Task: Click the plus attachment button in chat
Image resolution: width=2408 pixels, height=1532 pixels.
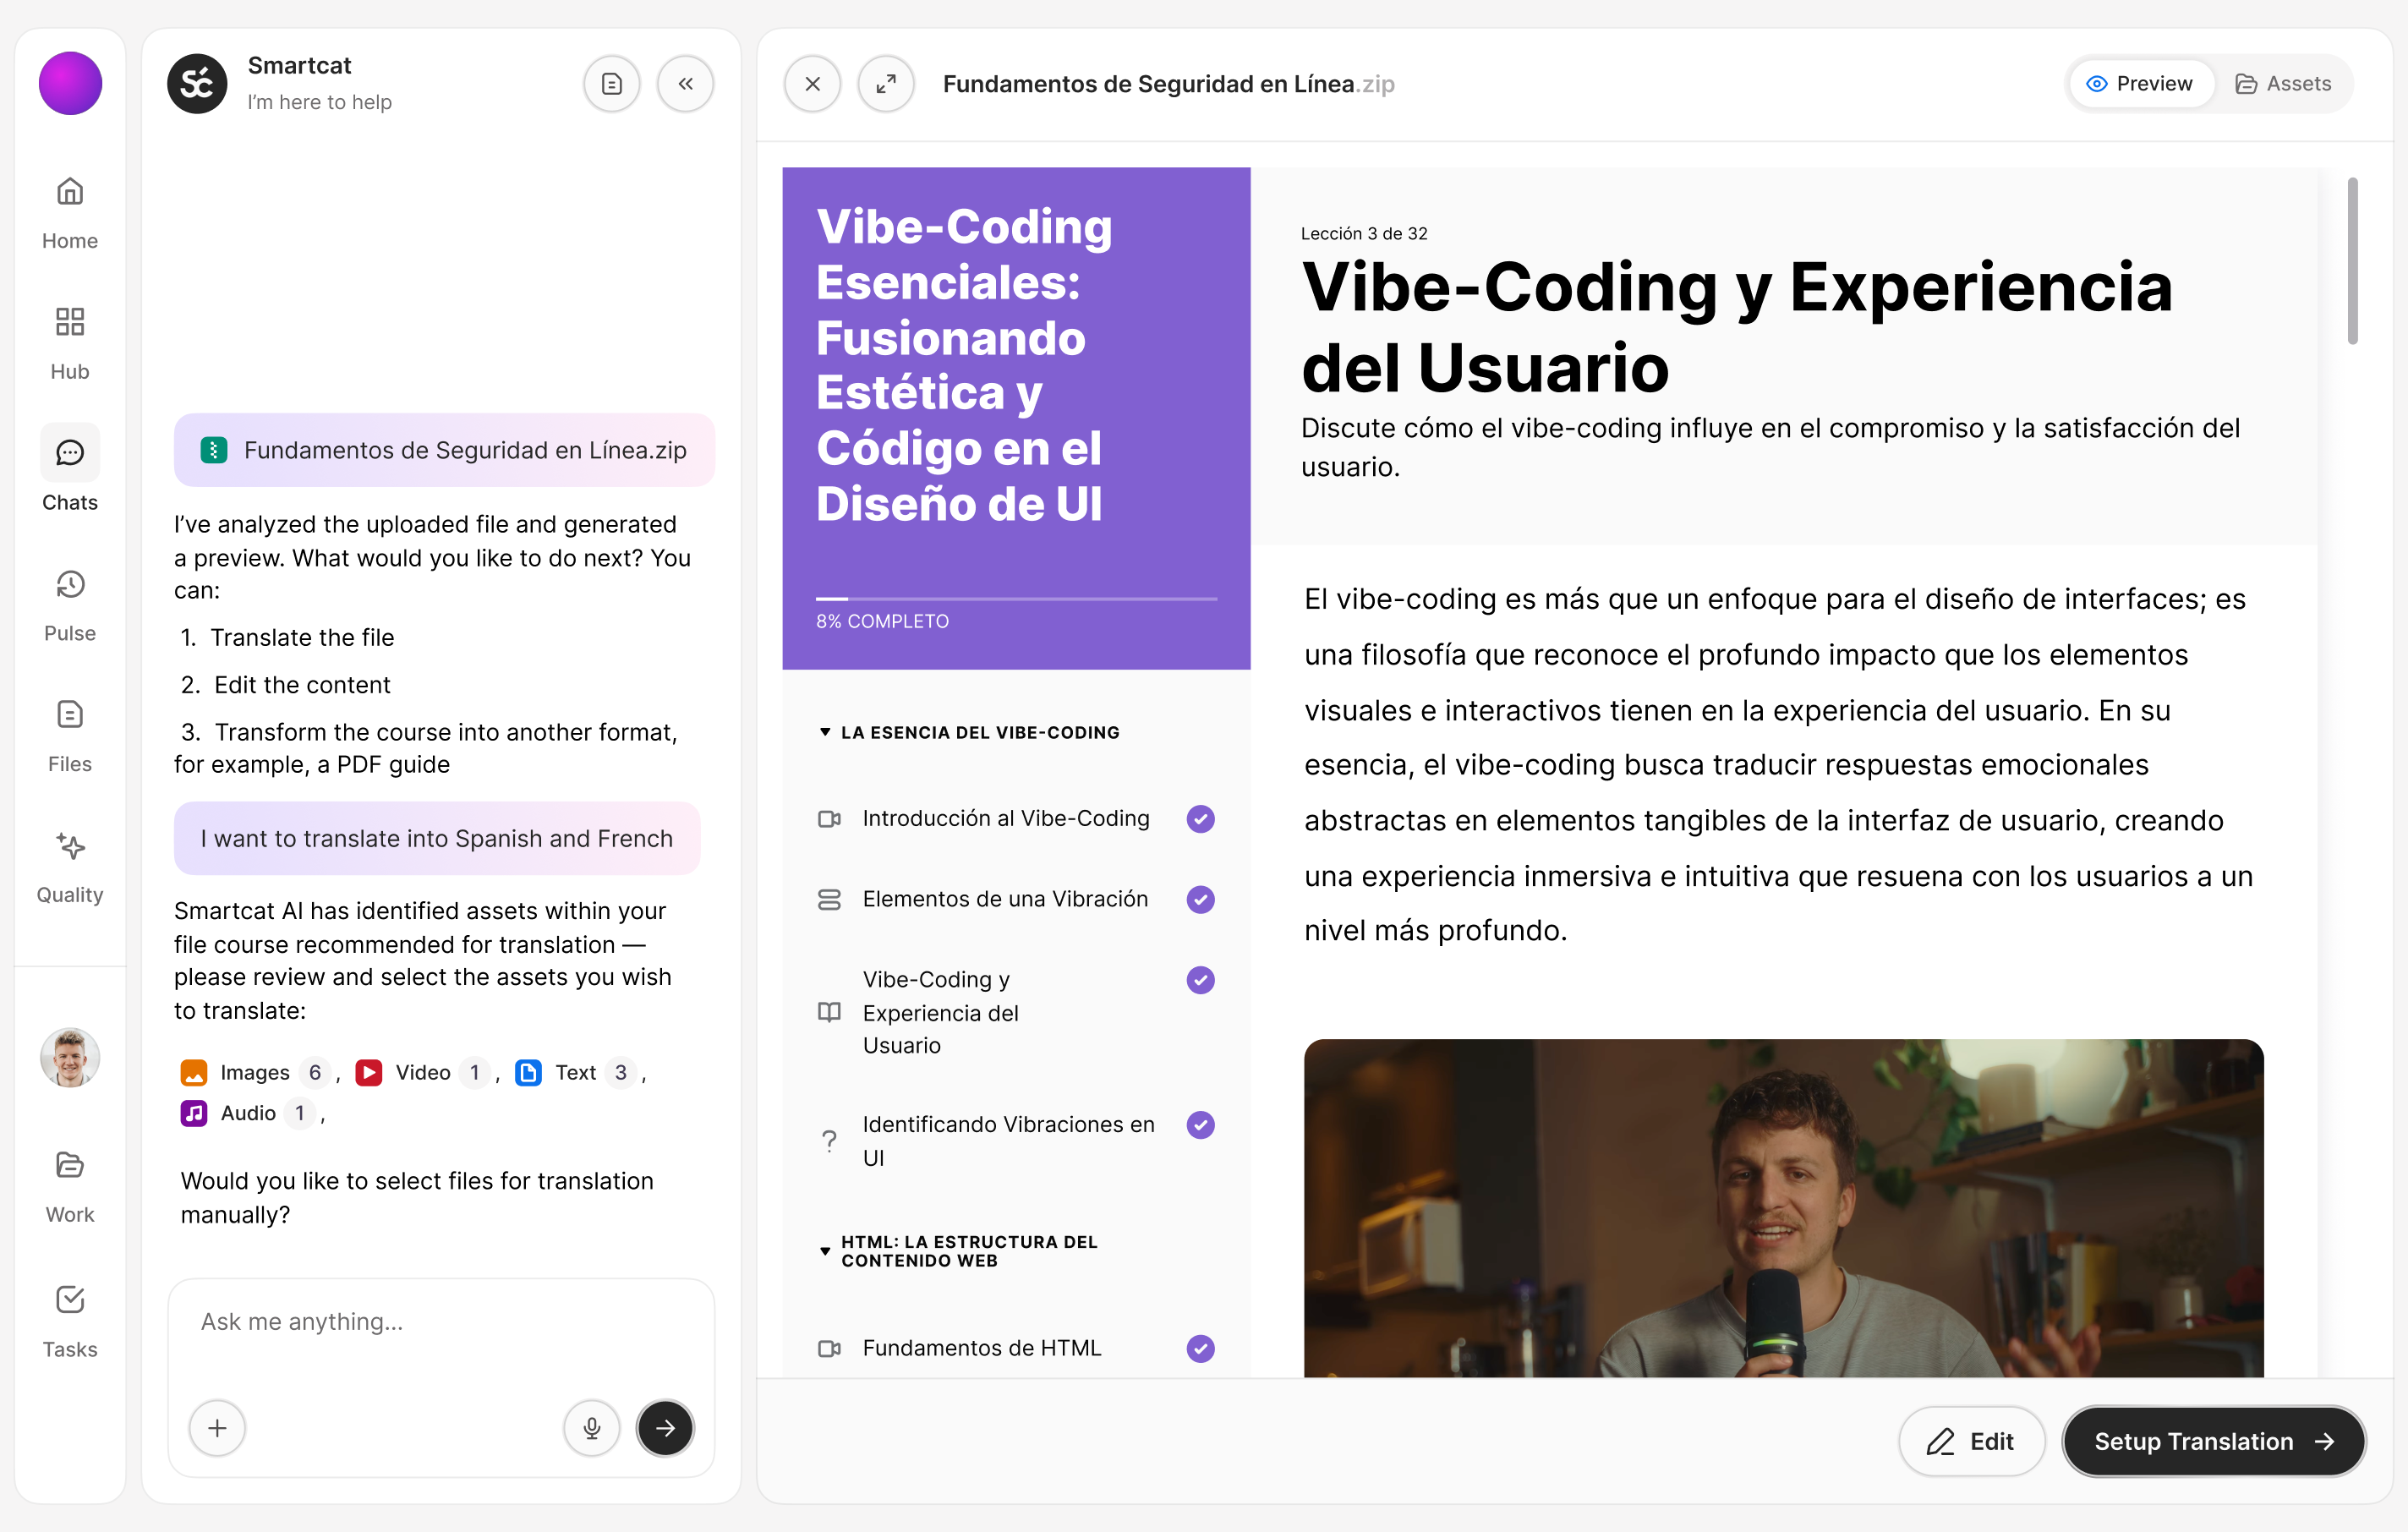Action: tap(217, 1427)
